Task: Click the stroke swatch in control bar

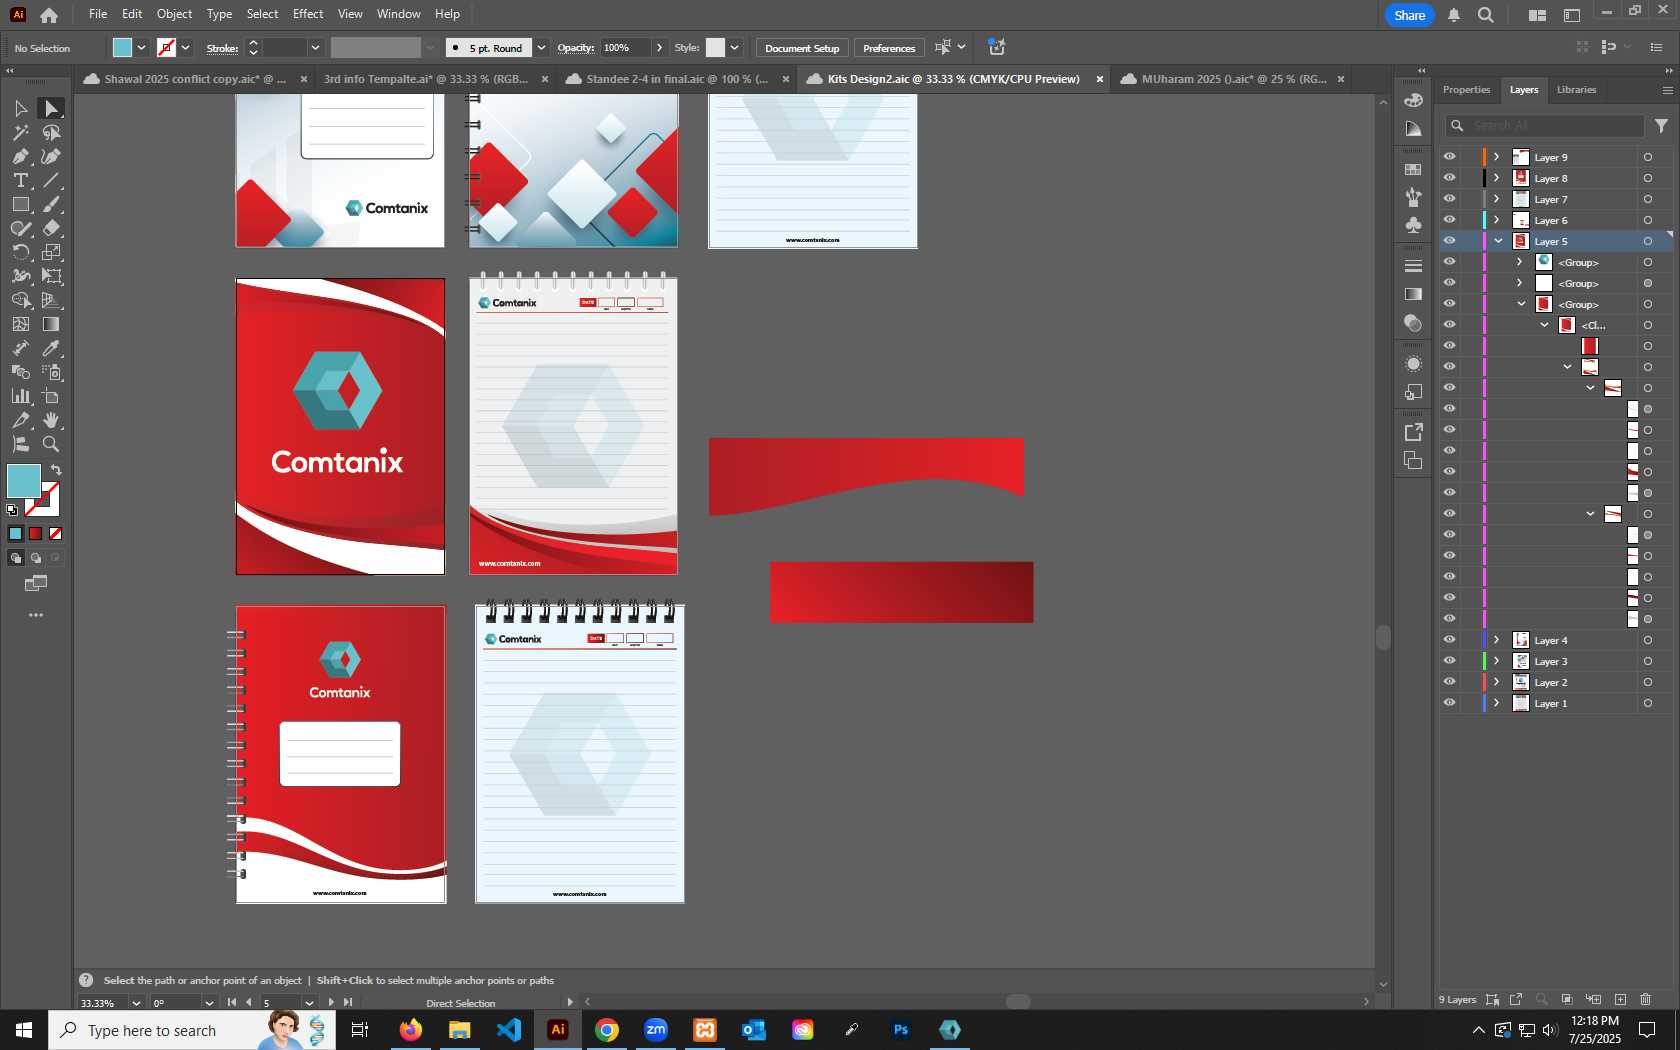Action: tap(167, 48)
